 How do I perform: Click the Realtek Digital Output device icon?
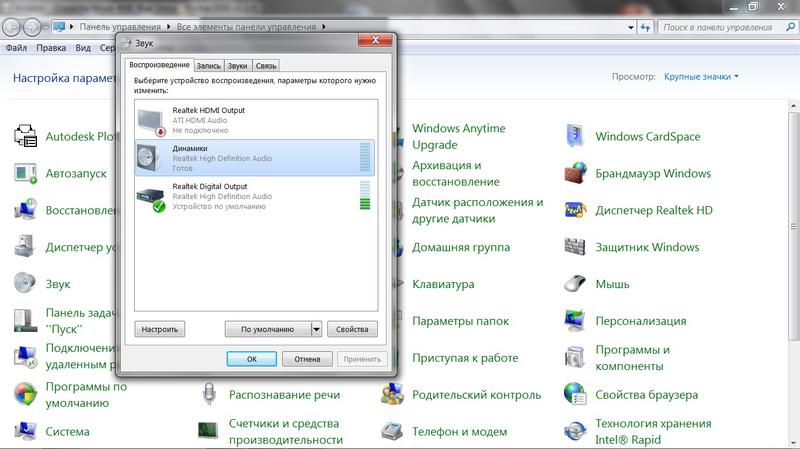pyautogui.click(x=153, y=196)
